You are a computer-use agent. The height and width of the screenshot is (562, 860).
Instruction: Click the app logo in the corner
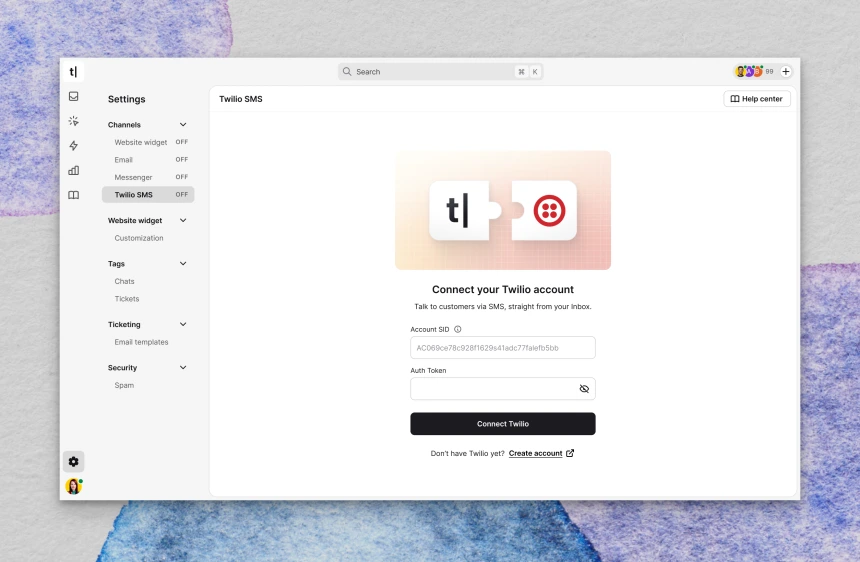(x=73, y=72)
